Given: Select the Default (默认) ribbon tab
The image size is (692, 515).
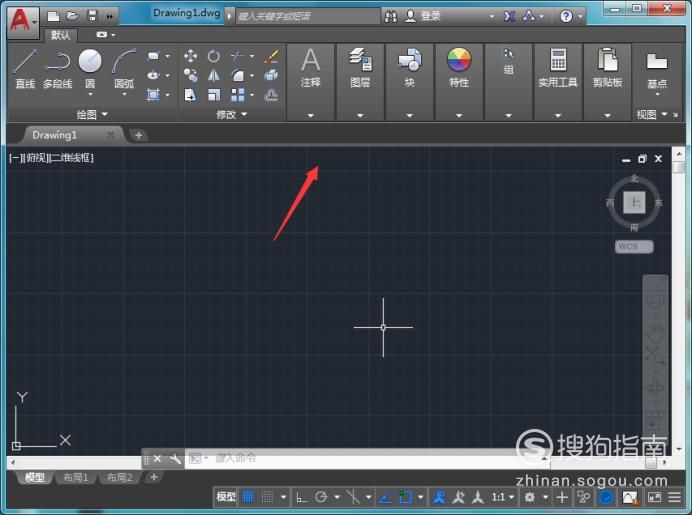Looking at the screenshot, I should [x=60, y=35].
